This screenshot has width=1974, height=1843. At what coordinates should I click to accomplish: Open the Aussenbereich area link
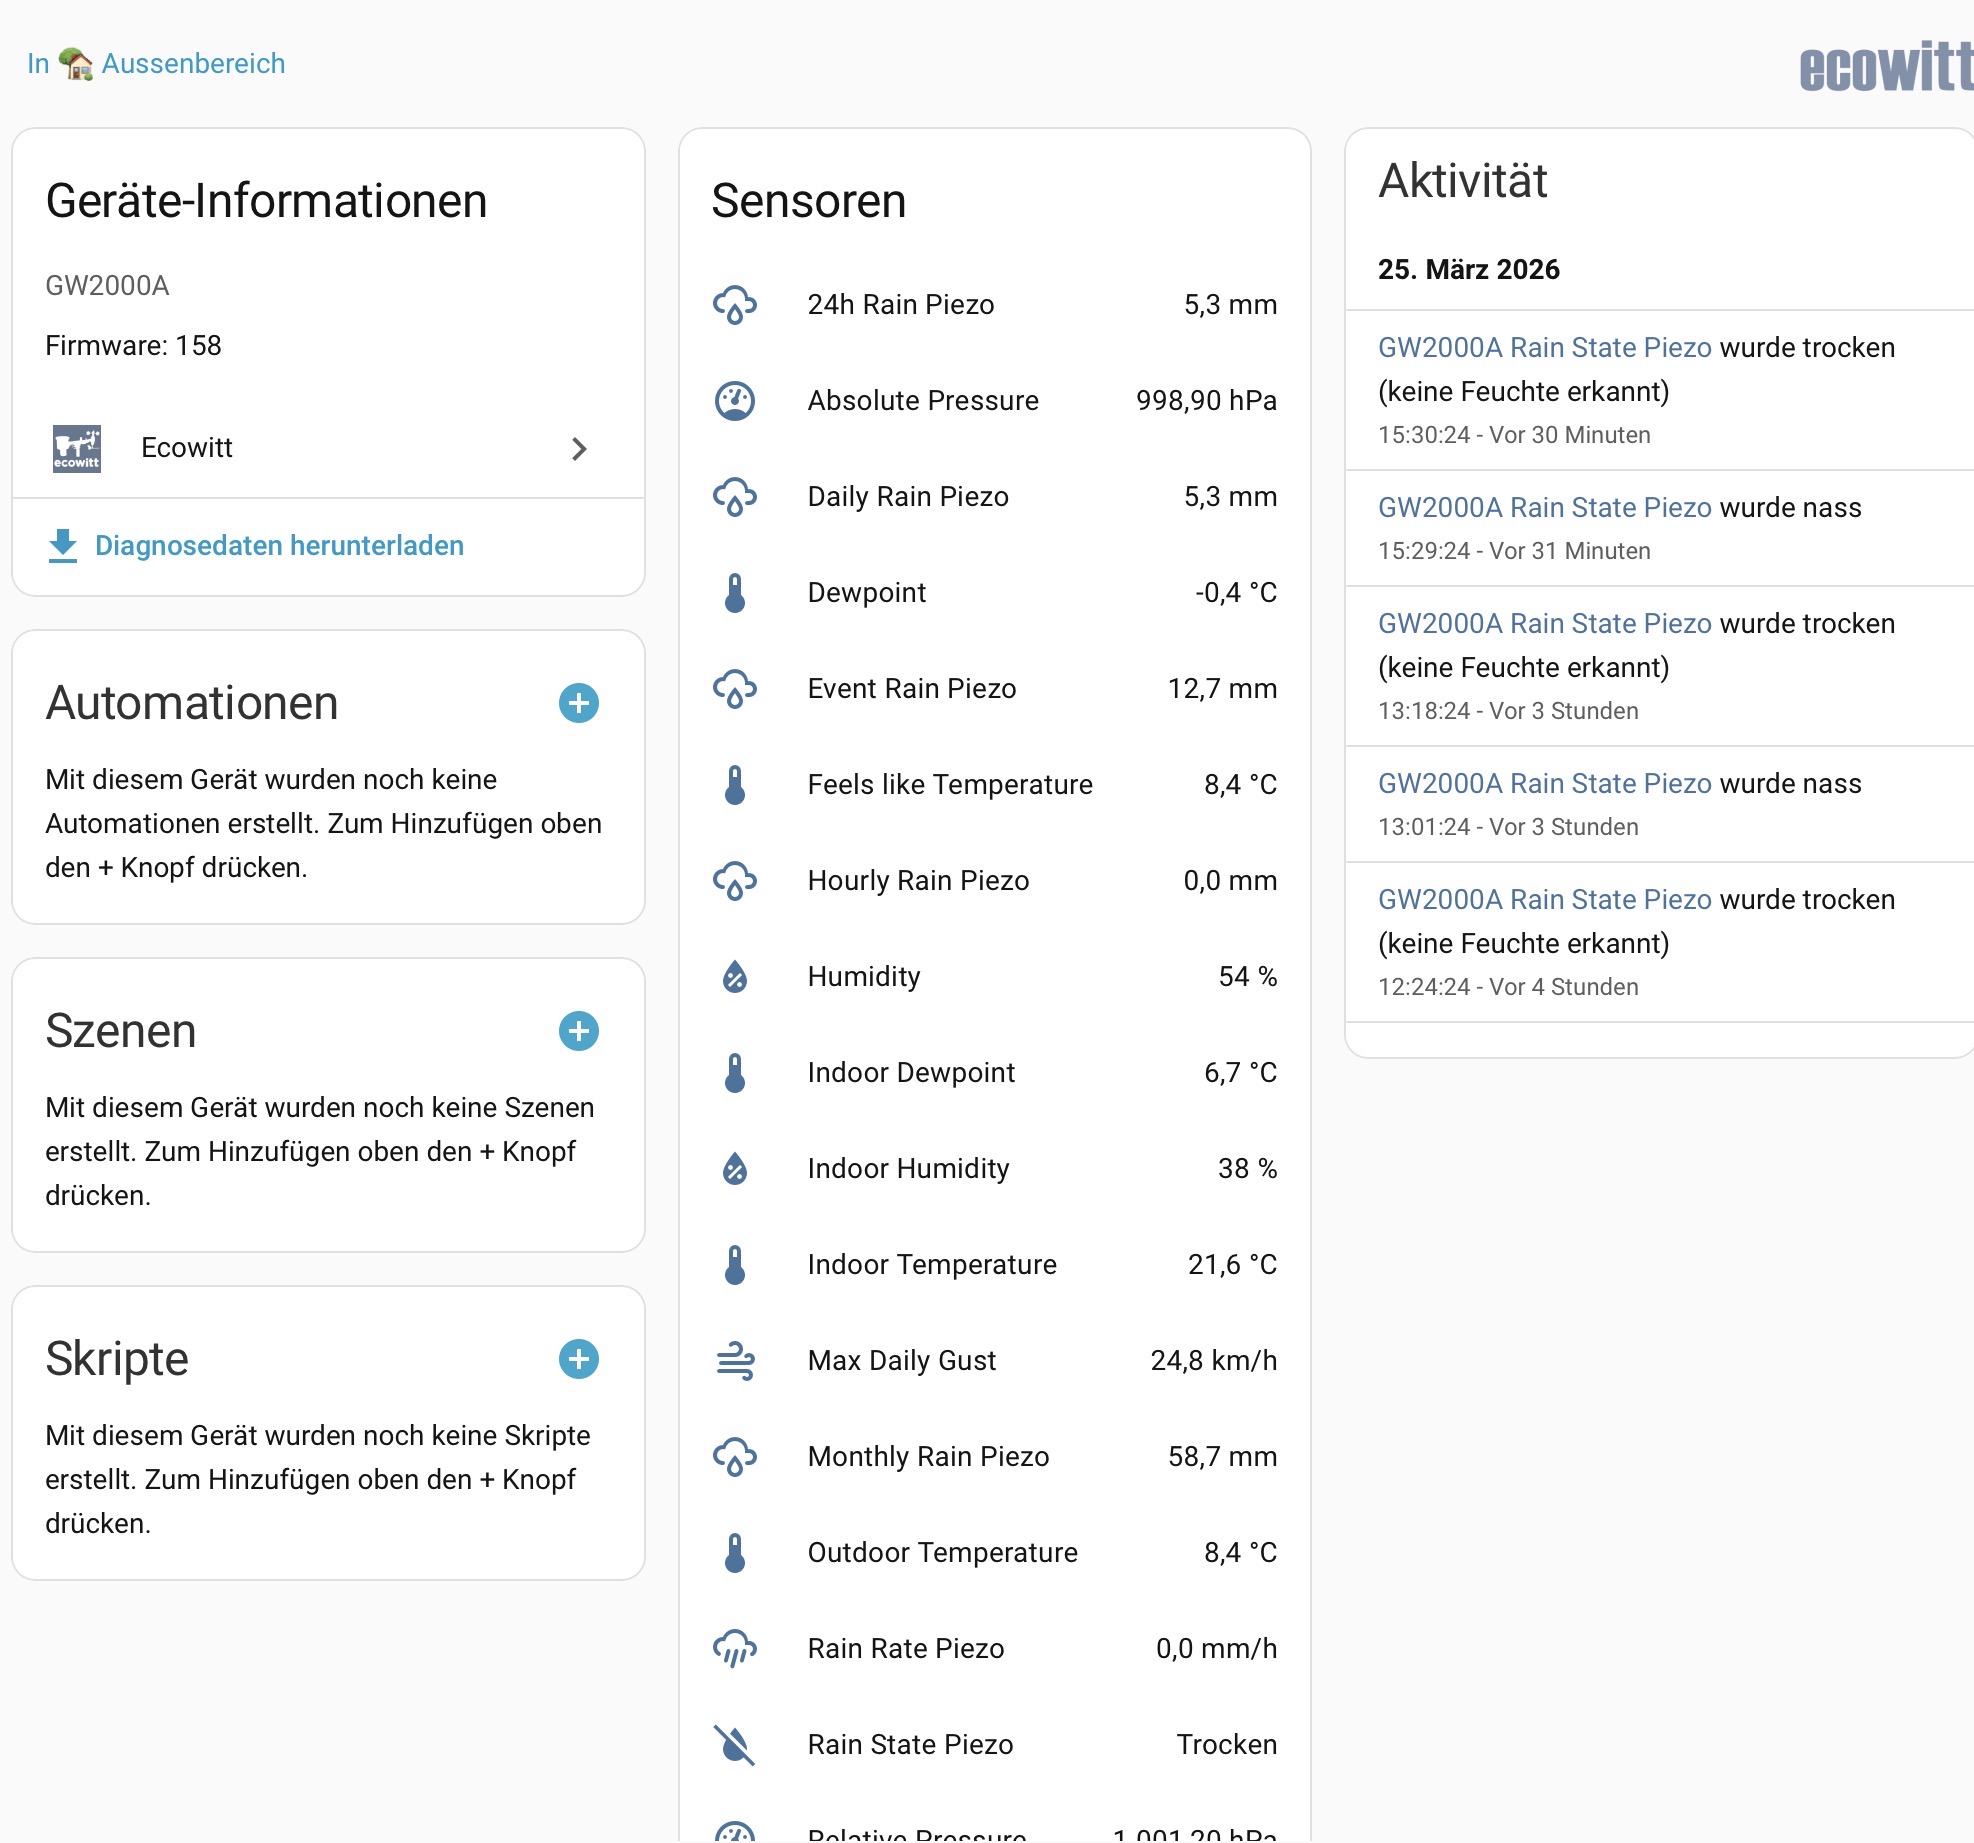(x=193, y=64)
